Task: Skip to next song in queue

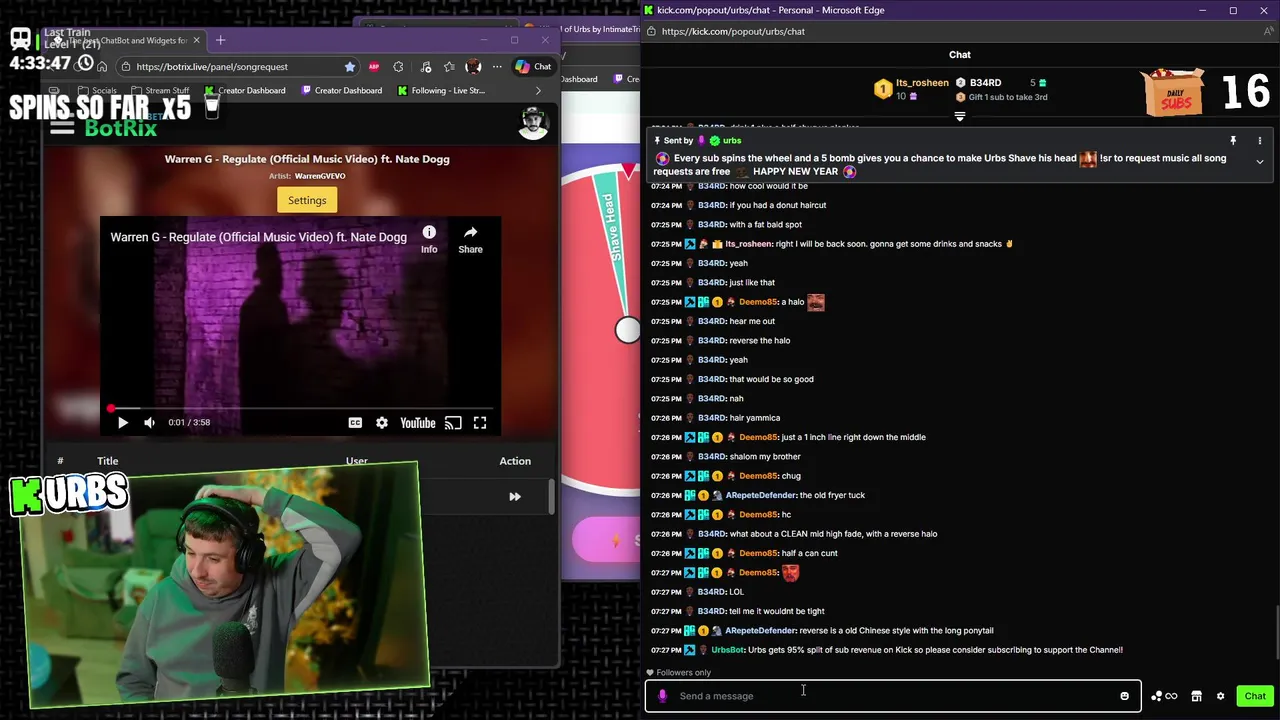Action: [515, 496]
